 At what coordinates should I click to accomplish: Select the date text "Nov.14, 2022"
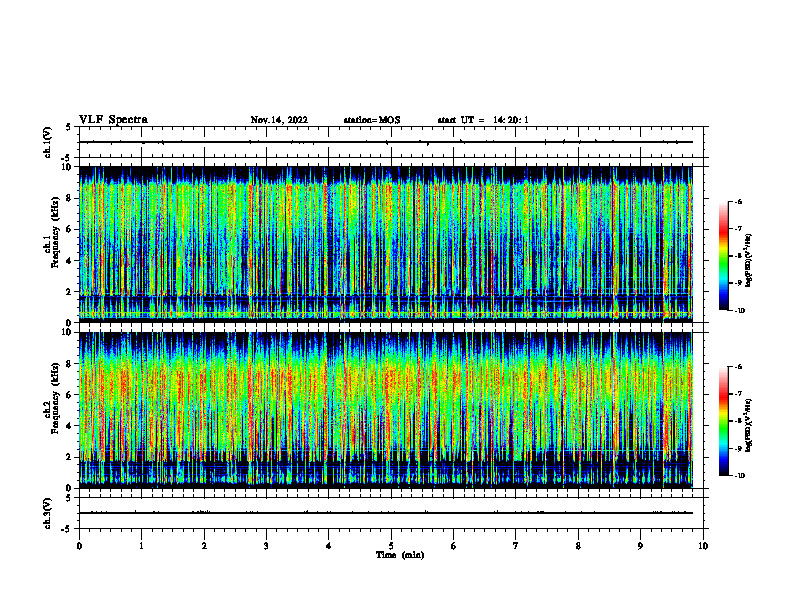pyautogui.click(x=279, y=120)
